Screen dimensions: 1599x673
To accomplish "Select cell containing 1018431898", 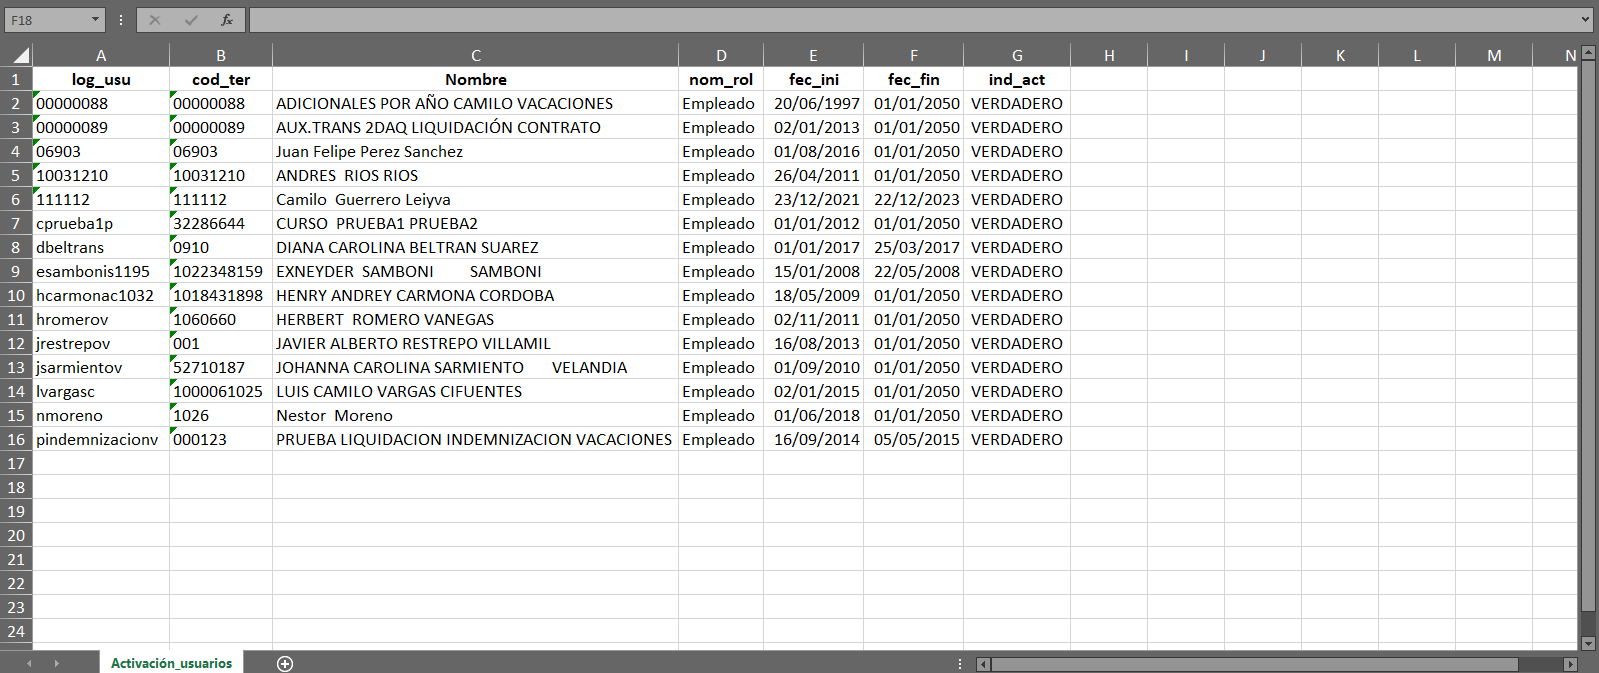I will tap(221, 295).
